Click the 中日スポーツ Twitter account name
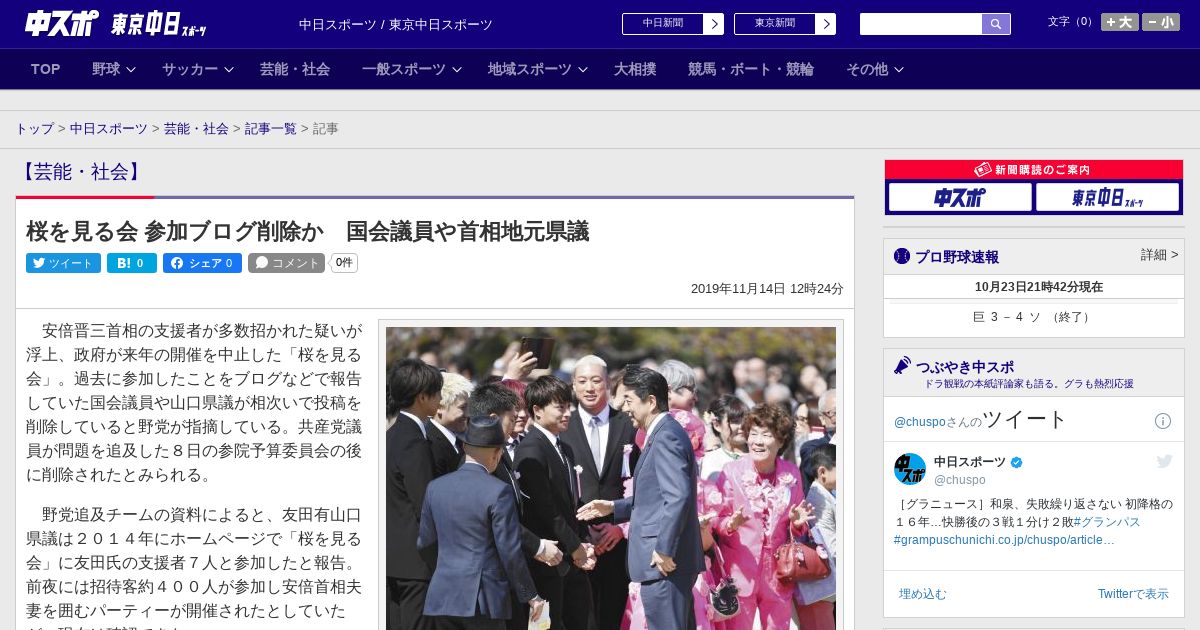Image resolution: width=1200 pixels, height=630 pixels. point(970,462)
